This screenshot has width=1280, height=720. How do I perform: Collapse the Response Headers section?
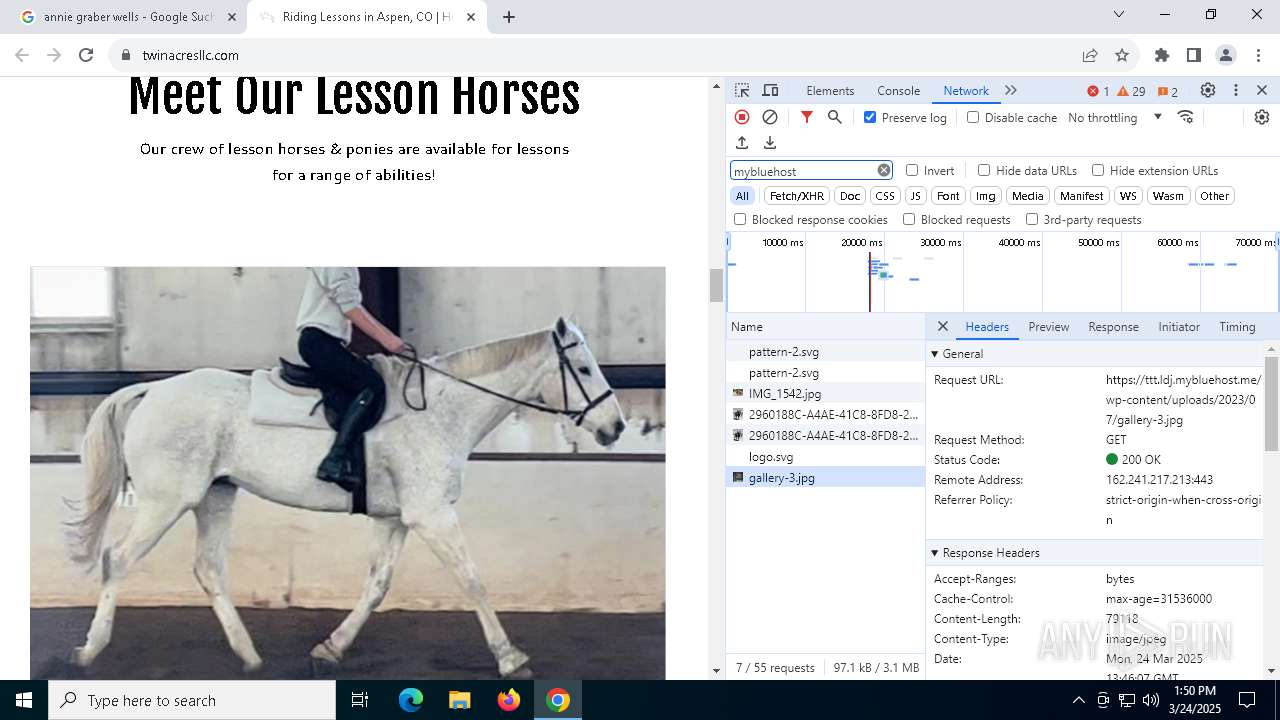point(935,553)
